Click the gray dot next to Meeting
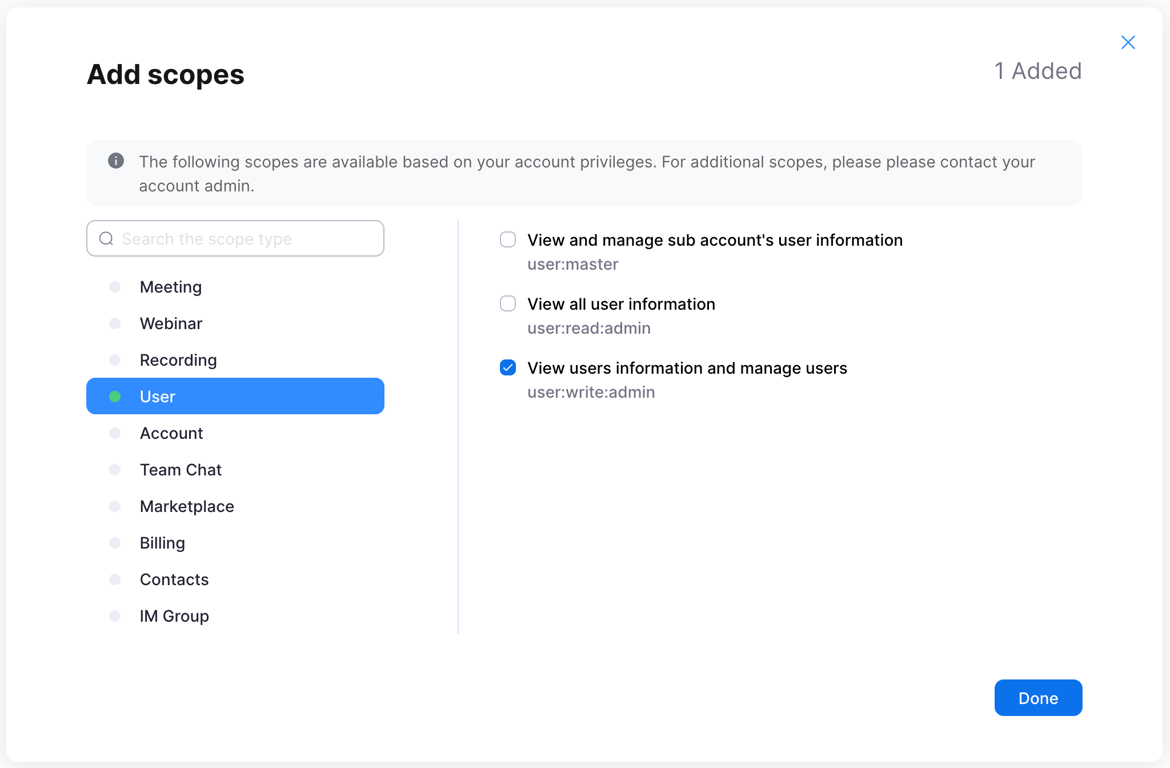 [x=115, y=287]
